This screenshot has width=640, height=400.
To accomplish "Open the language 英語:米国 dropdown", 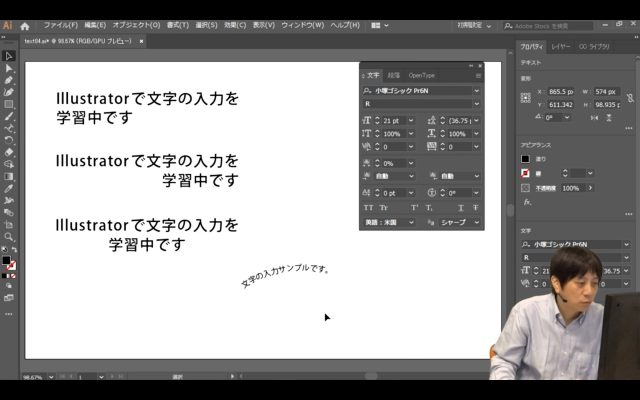I will 389,222.
